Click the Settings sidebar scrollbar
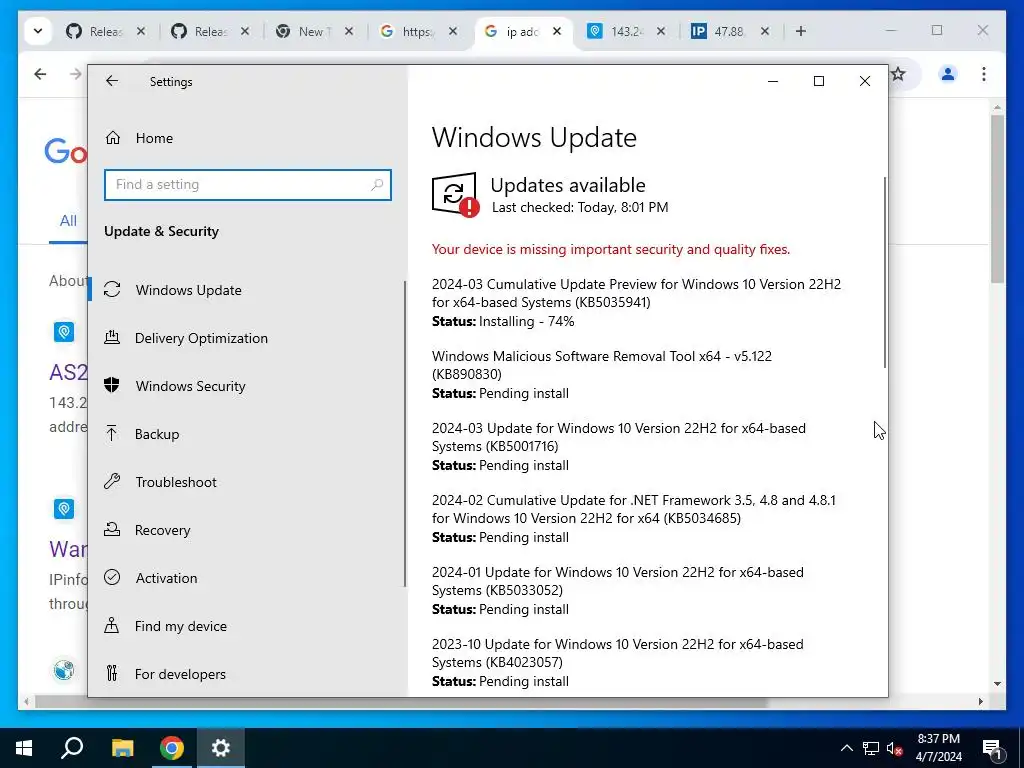The width and height of the screenshot is (1024, 768). pyautogui.click(x=405, y=434)
